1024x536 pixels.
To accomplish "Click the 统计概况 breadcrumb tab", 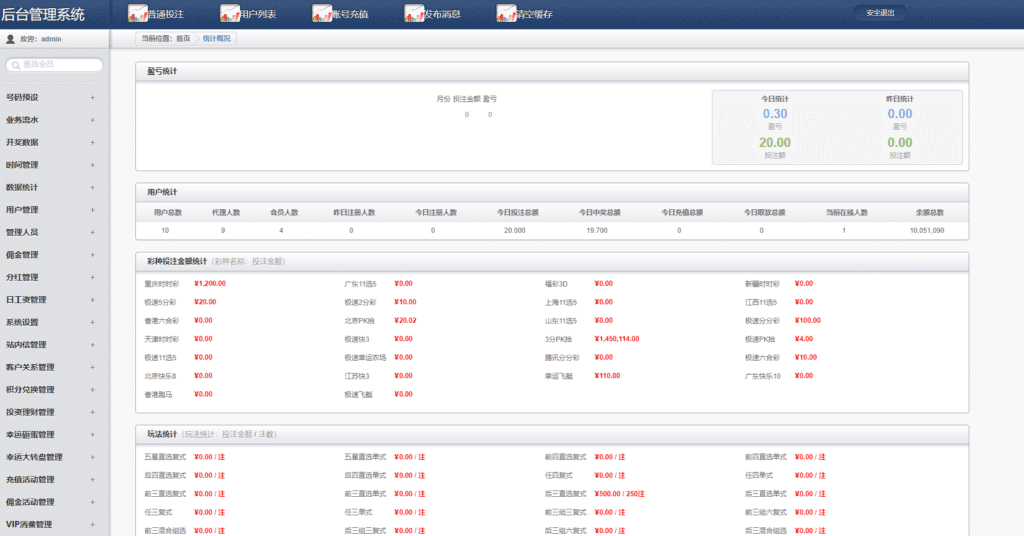I will pyautogui.click(x=216, y=39).
